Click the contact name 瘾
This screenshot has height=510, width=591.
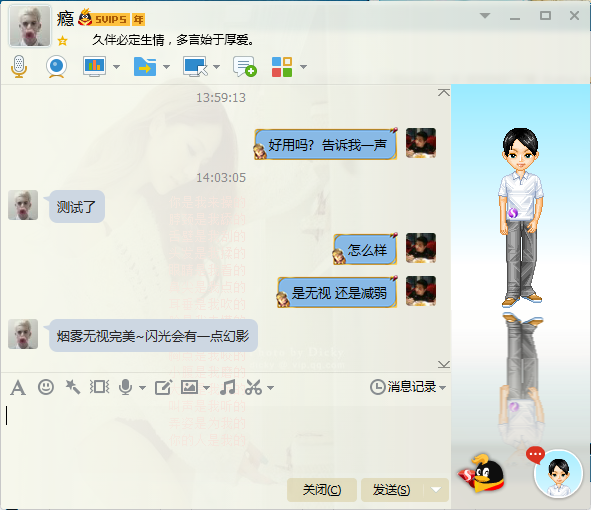click(x=65, y=19)
